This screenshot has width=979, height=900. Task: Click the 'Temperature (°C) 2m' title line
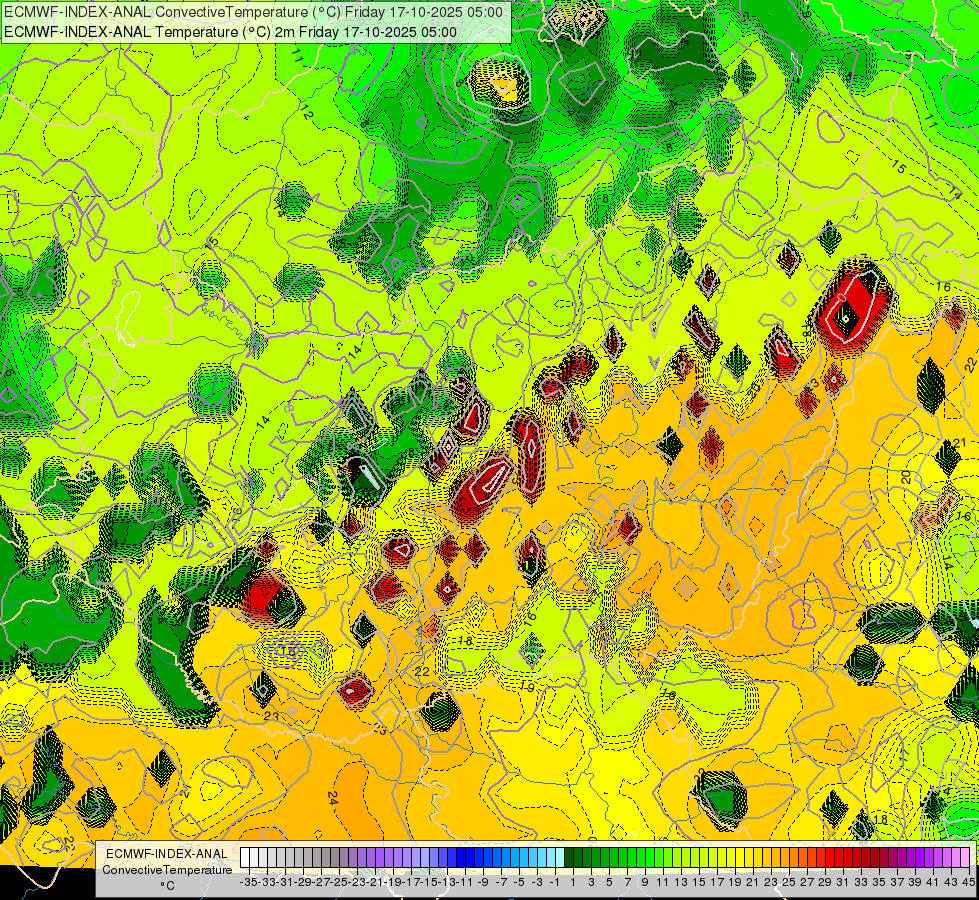[x=230, y=32]
